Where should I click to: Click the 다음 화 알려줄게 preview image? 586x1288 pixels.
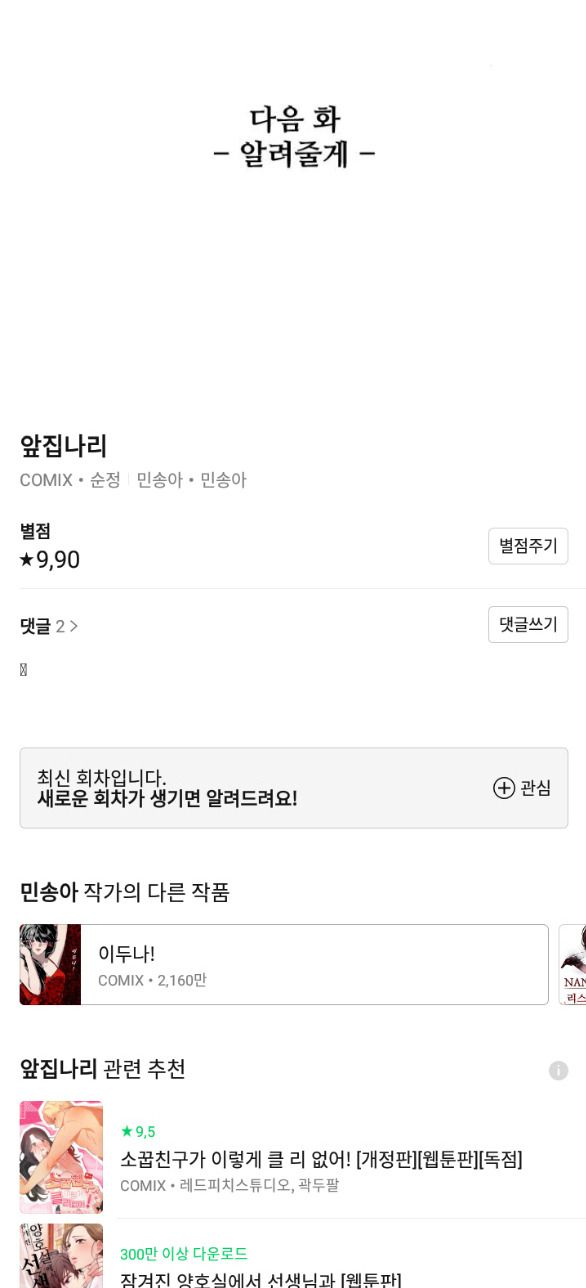click(293, 200)
